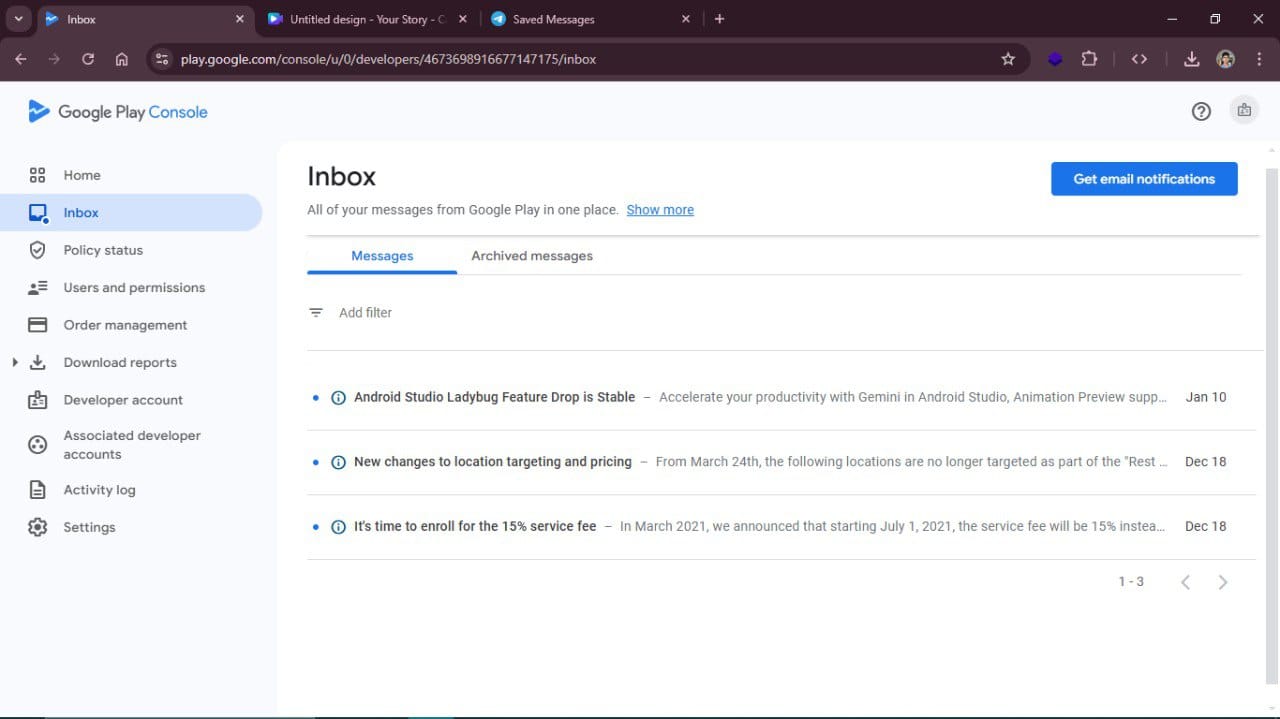Click the Policy status shield icon

pos(38,250)
